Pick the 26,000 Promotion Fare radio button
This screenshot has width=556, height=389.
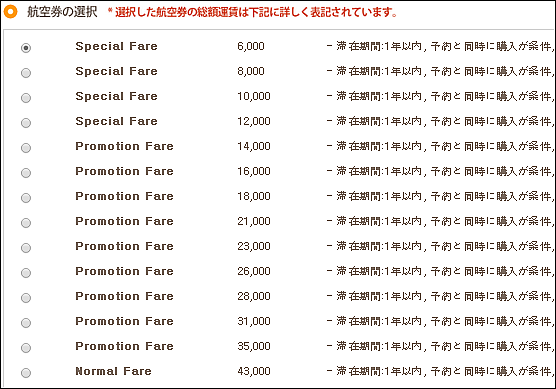pos(26,273)
